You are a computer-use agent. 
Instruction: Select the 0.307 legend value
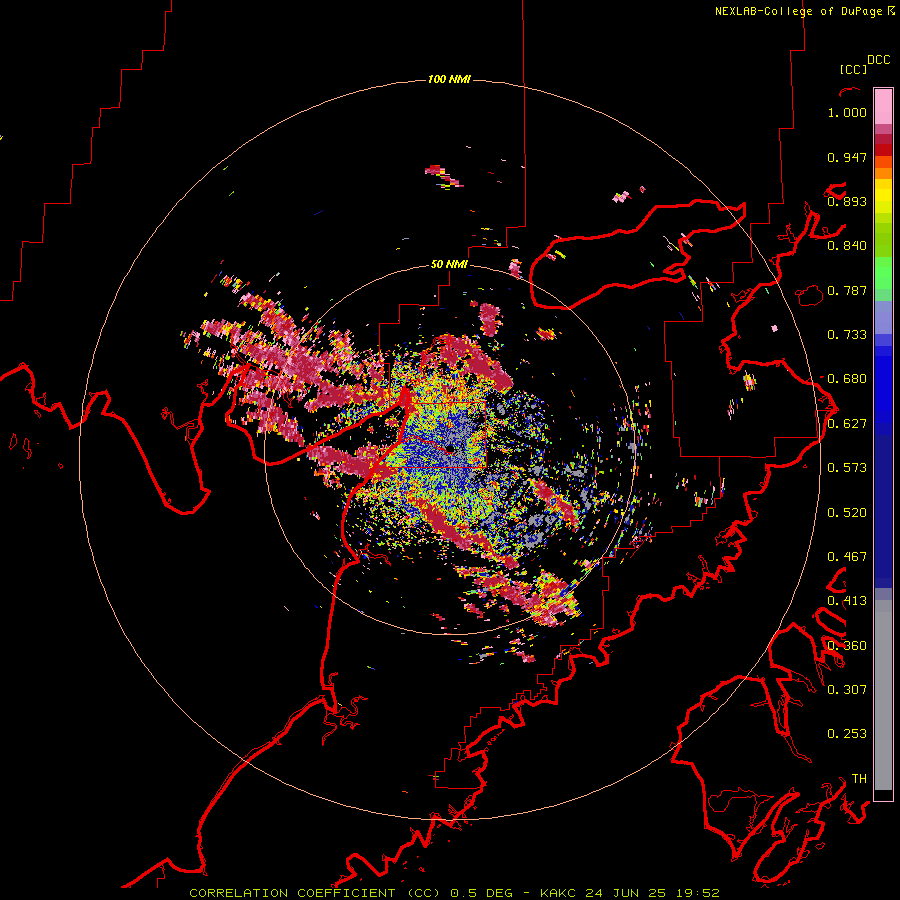[x=847, y=690]
